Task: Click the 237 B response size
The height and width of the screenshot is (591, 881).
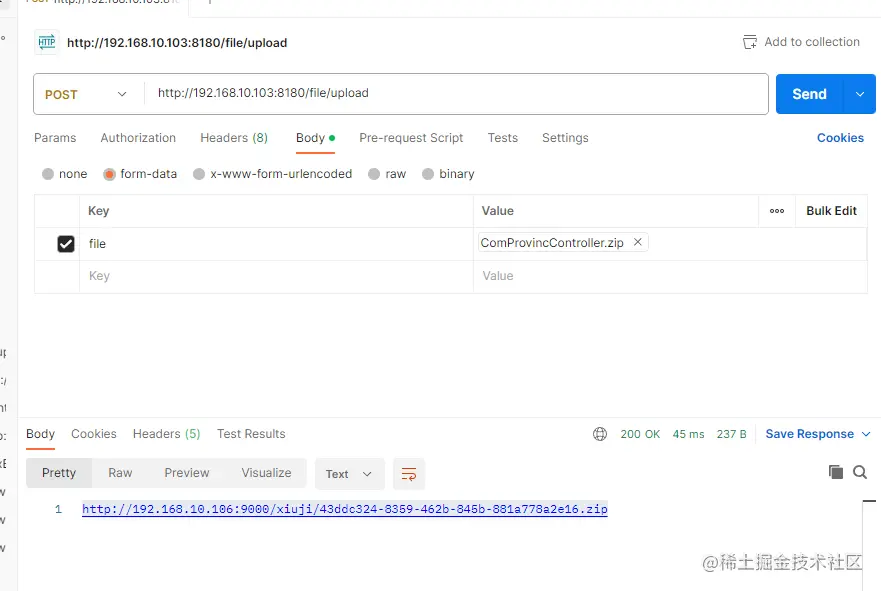Action: coord(732,434)
